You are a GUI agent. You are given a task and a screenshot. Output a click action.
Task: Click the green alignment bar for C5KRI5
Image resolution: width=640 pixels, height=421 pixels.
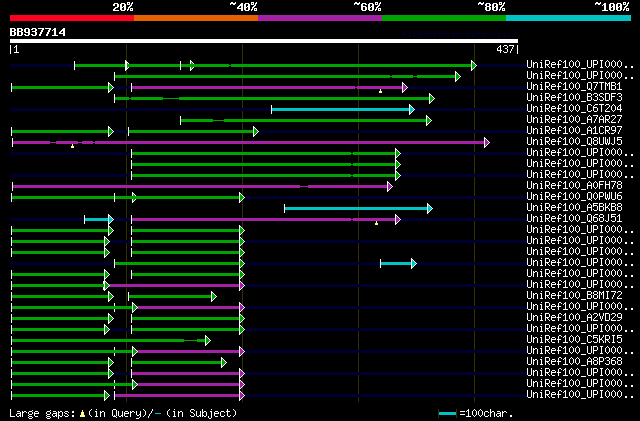point(109,341)
